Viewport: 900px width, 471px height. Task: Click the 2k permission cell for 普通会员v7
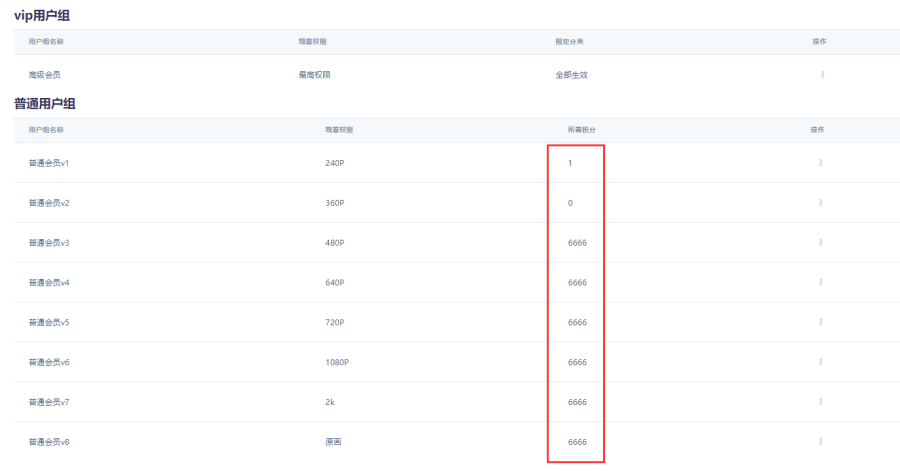click(330, 402)
